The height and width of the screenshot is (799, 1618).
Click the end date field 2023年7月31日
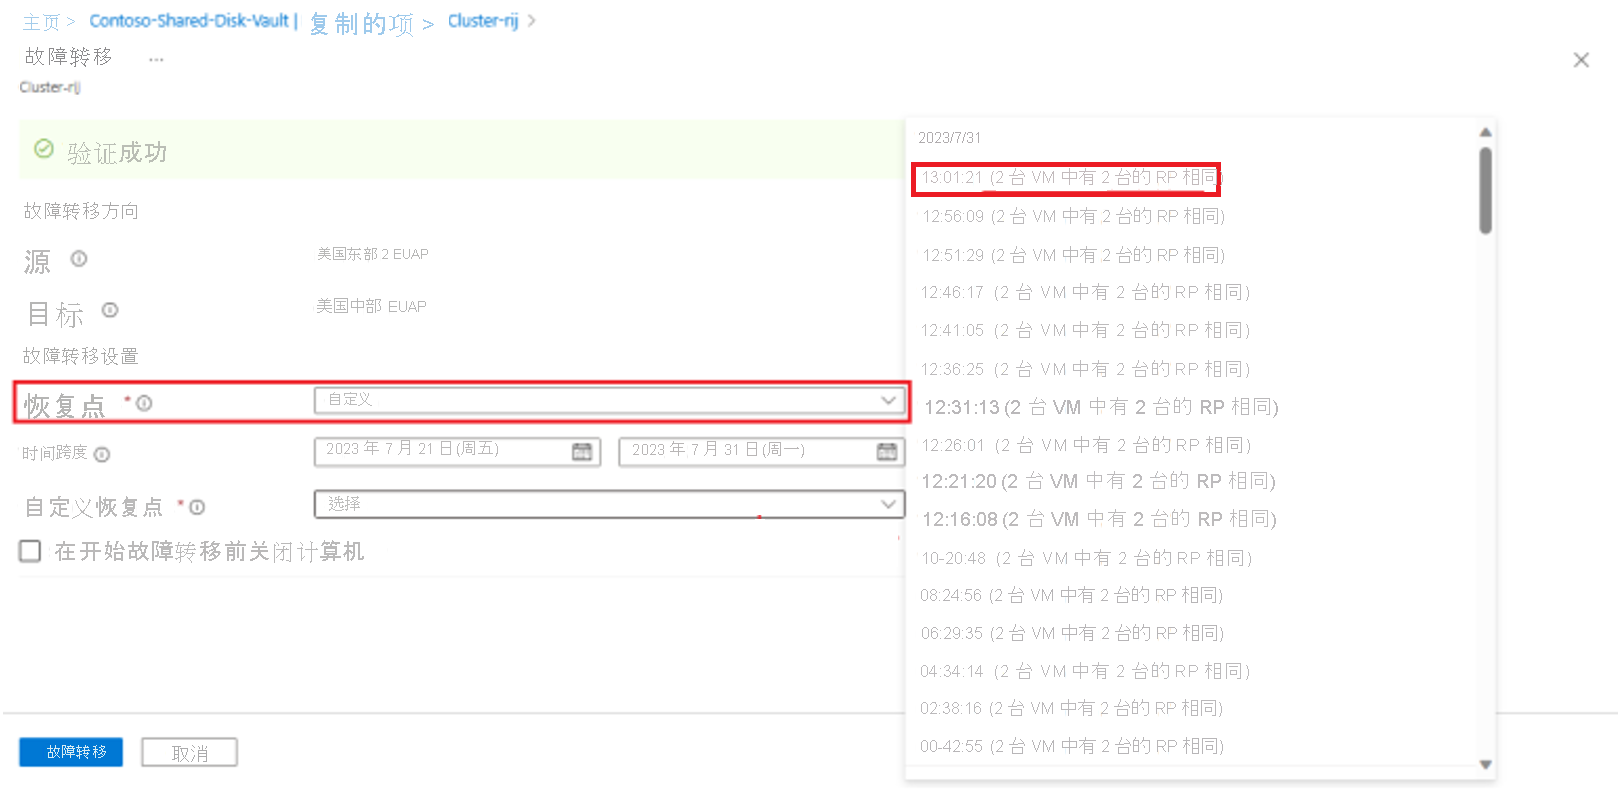tap(761, 452)
